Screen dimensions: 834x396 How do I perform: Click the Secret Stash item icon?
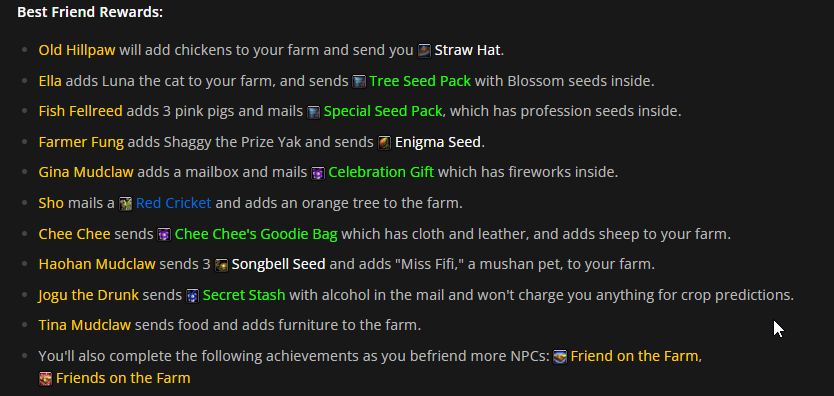pos(192,296)
